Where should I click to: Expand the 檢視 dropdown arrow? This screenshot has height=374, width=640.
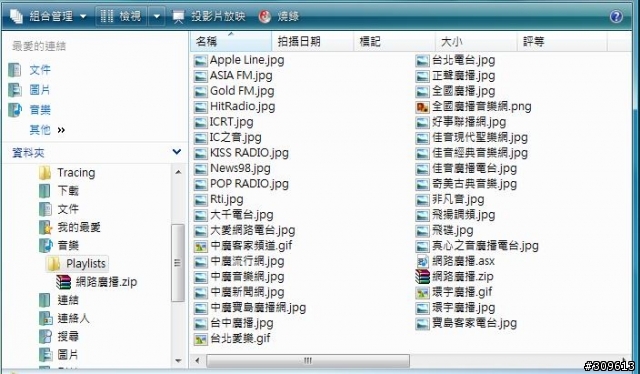[157, 16]
